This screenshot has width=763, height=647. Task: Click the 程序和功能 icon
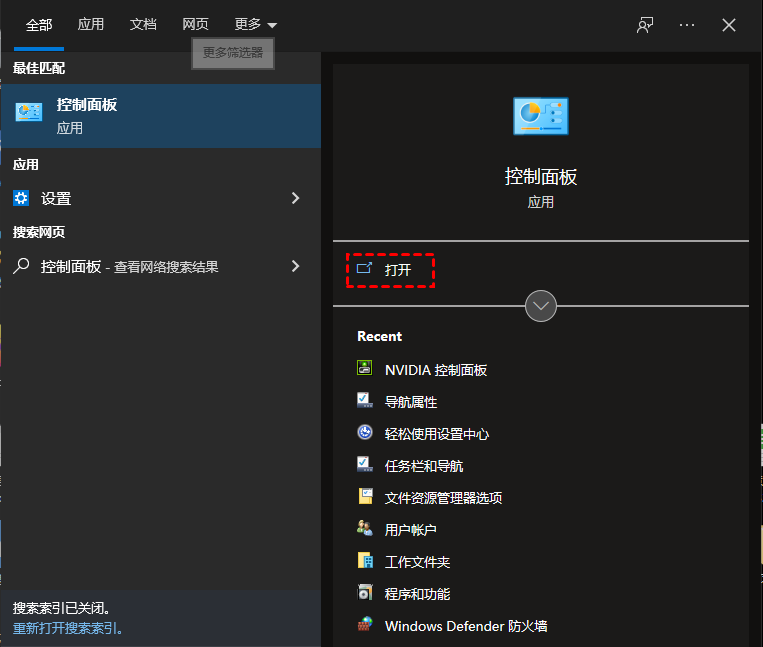point(365,593)
